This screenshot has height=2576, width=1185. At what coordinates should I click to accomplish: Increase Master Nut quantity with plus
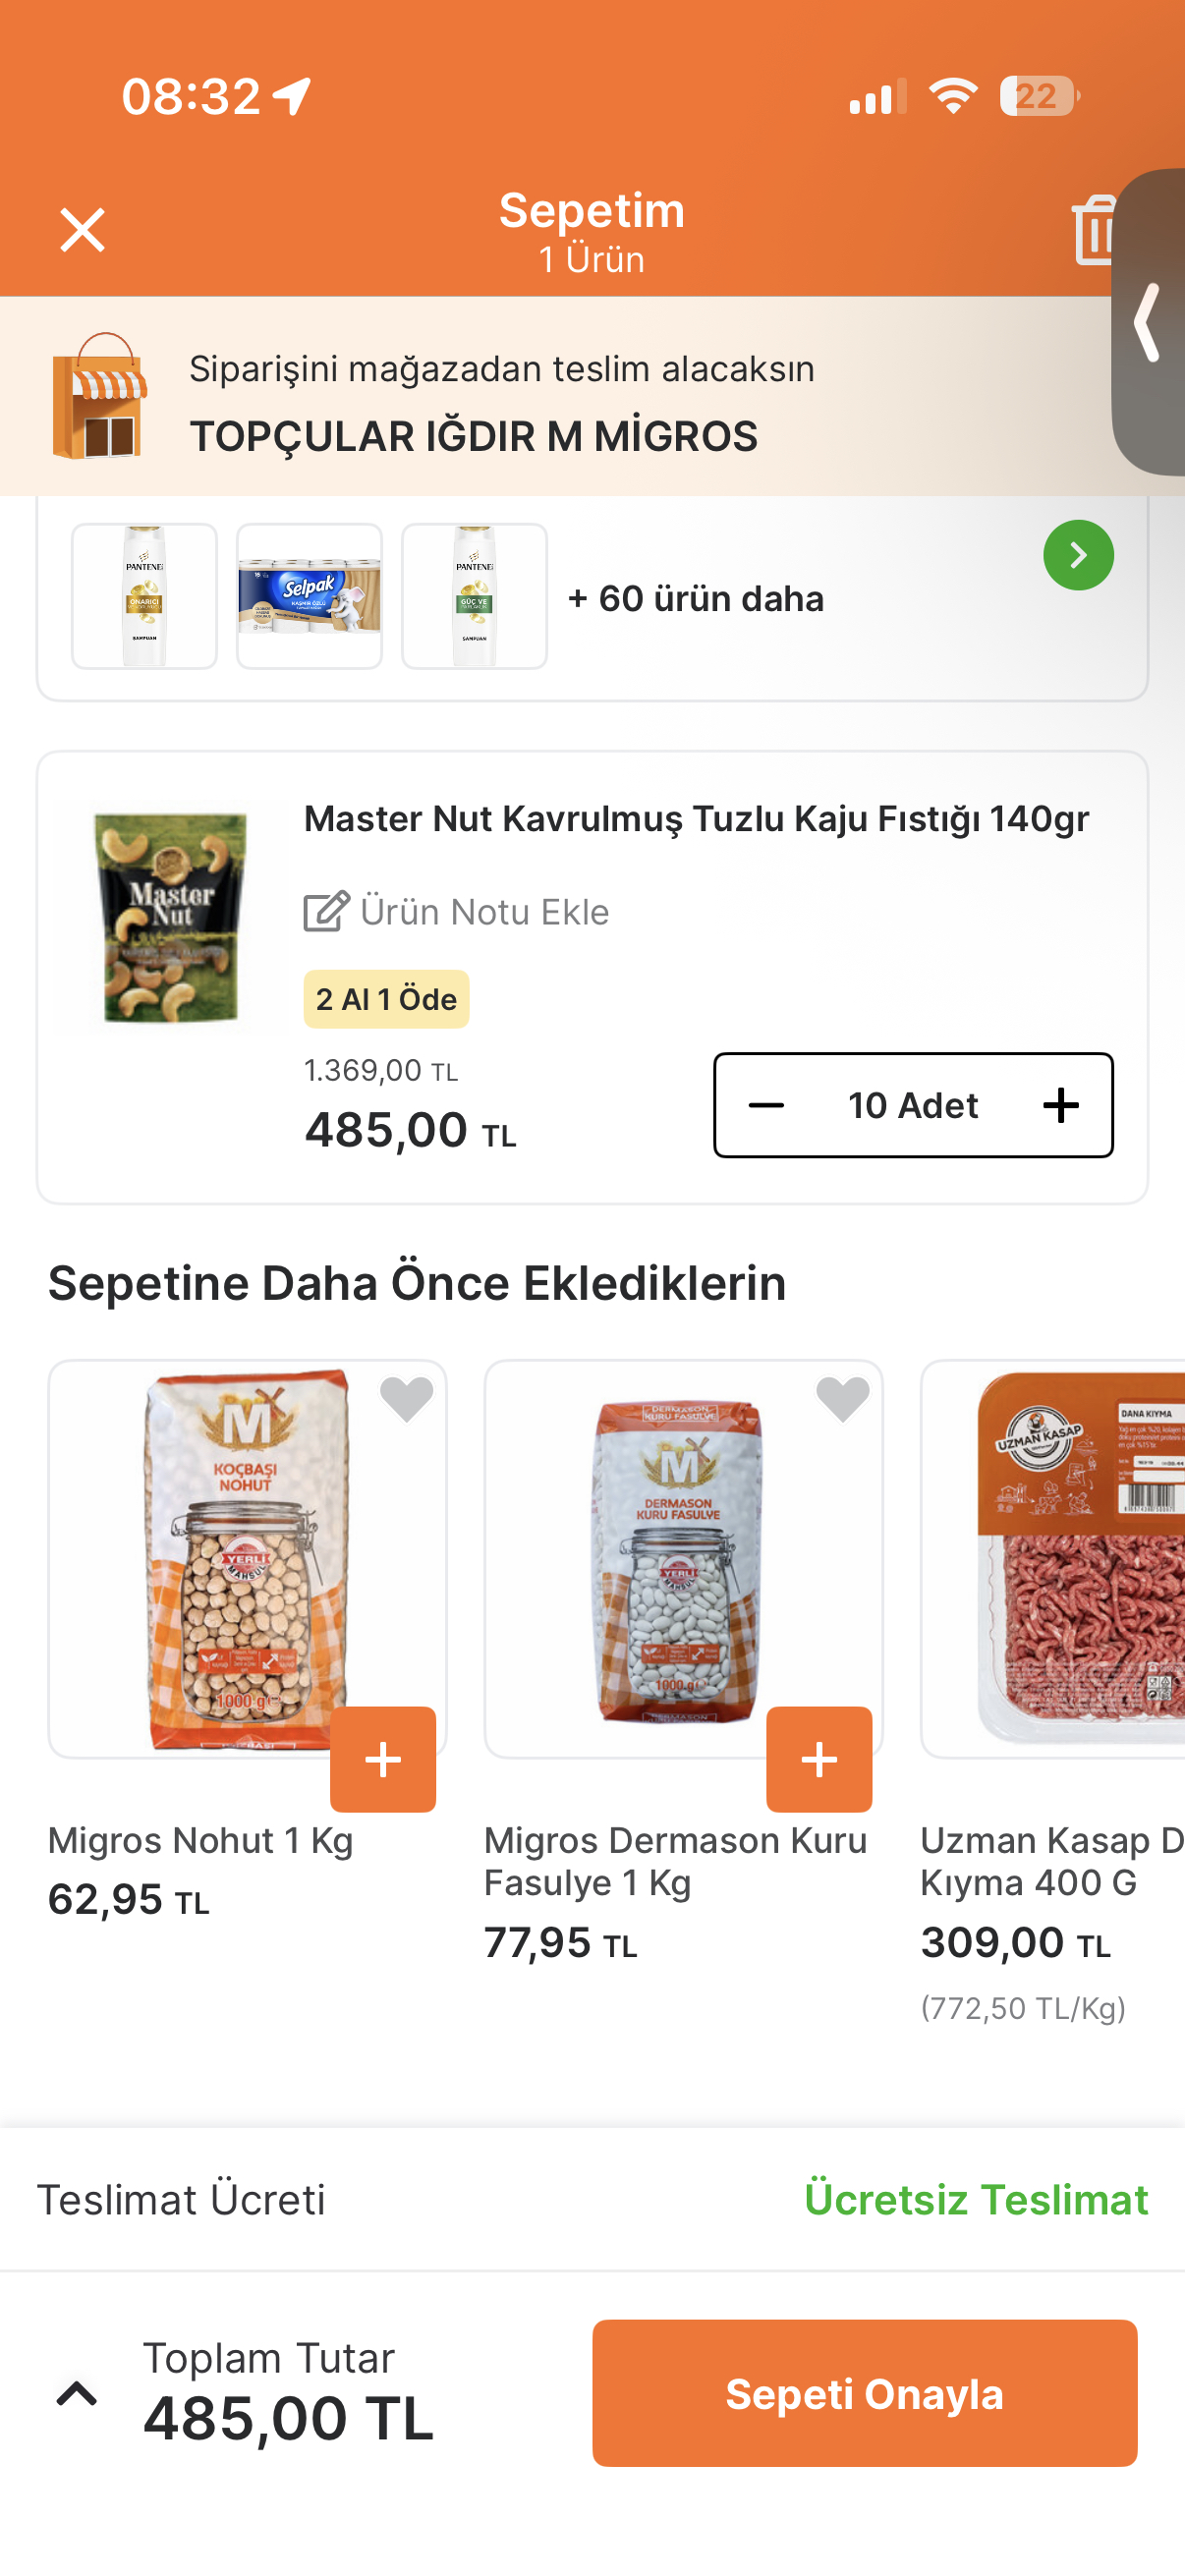pyautogui.click(x=1060, y=1105)
